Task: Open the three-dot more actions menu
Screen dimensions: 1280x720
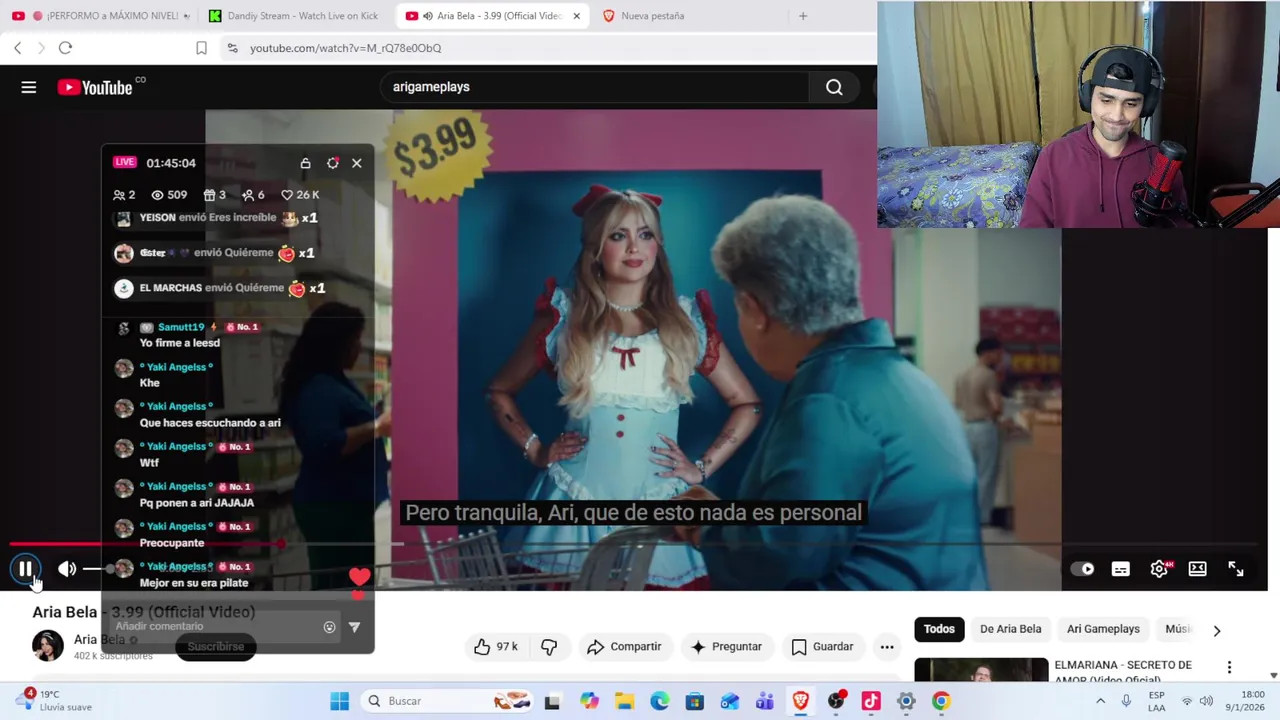Action: (x=887, y=647)
